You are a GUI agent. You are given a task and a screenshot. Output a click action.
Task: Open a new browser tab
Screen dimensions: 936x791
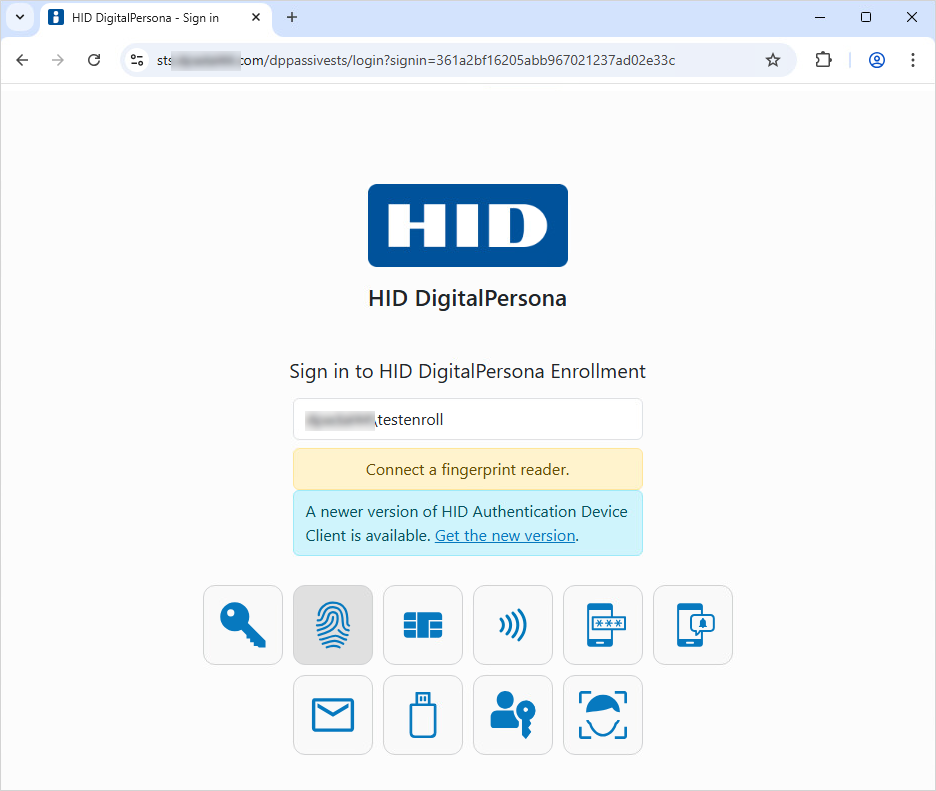click(x=292, y=17)
